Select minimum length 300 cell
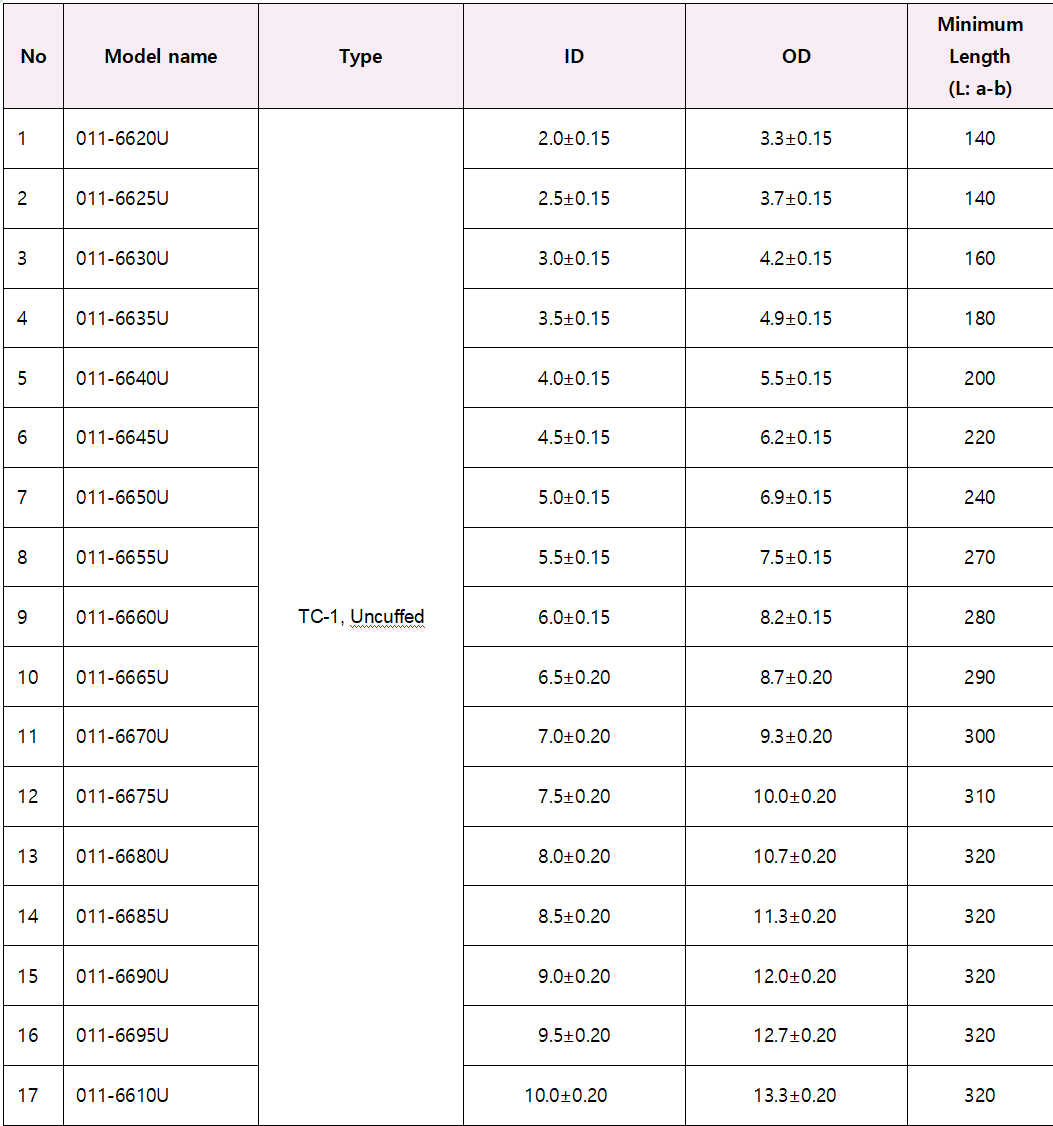 click(979, 736)
